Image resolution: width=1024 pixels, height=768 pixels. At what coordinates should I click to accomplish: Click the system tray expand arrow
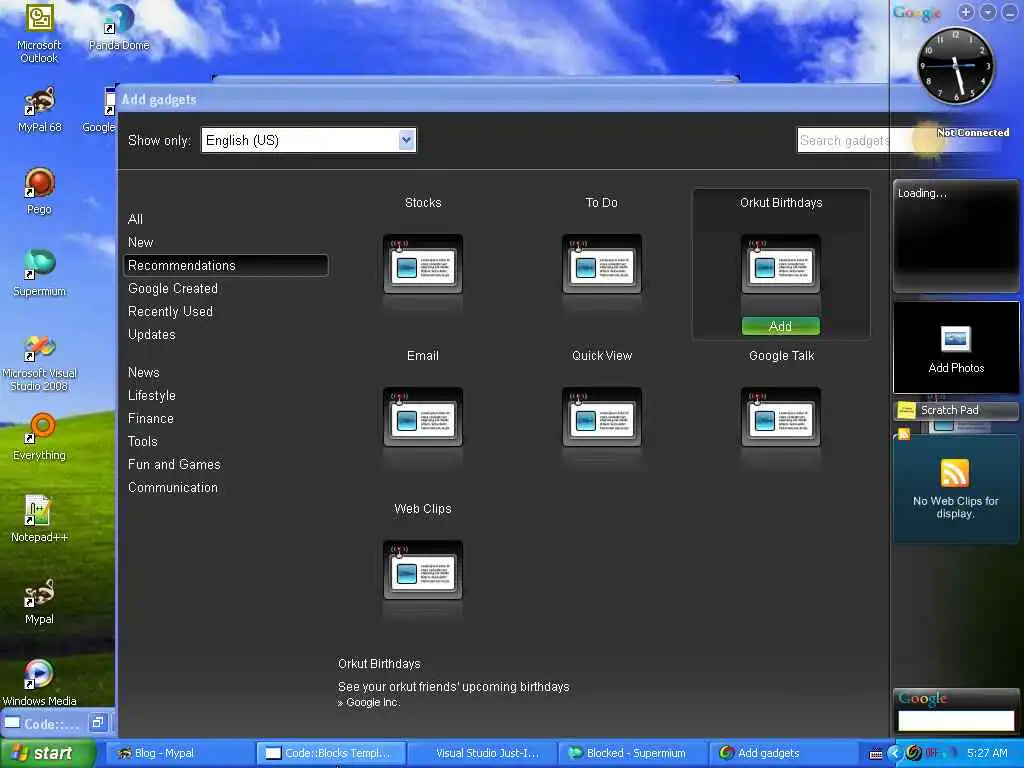point(894,753)
